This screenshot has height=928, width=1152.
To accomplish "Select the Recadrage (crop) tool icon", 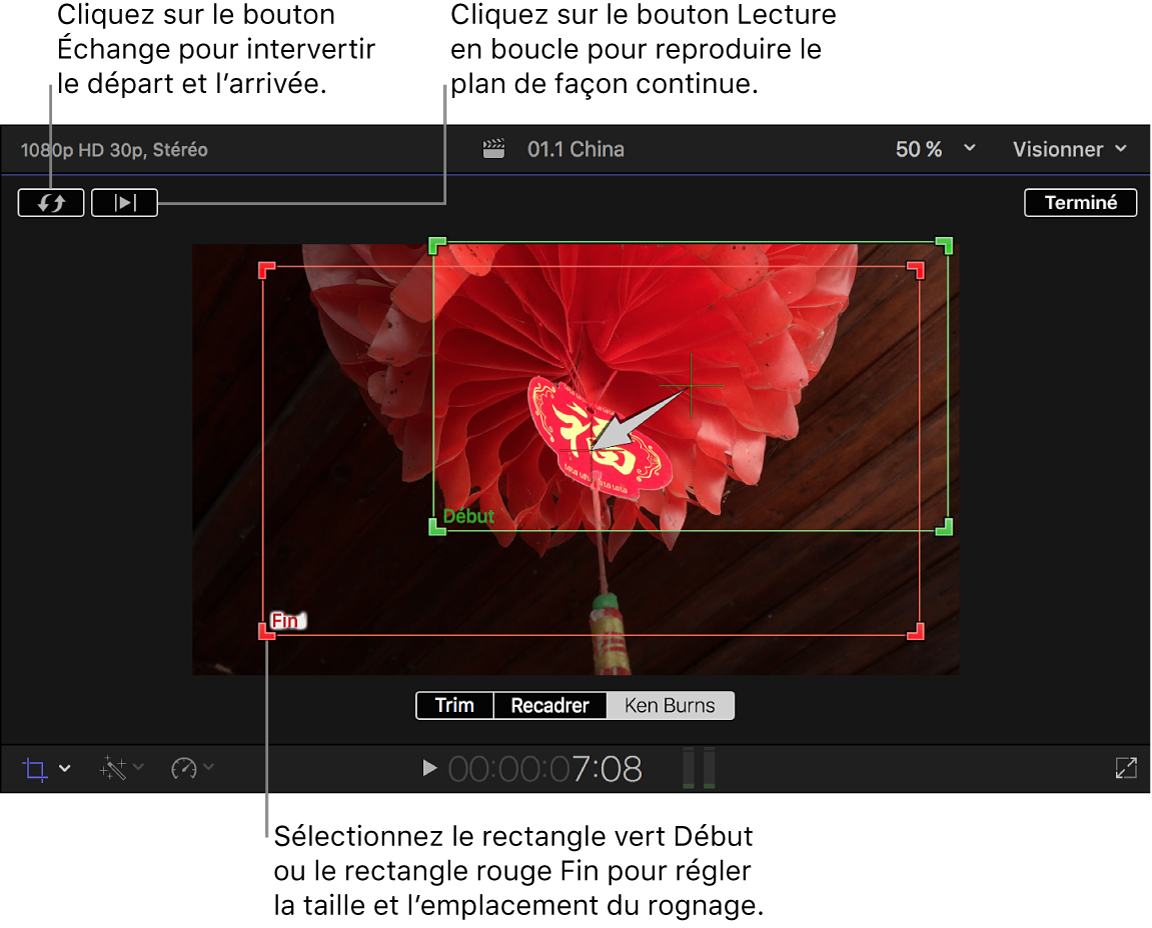I will click(38, 768).
